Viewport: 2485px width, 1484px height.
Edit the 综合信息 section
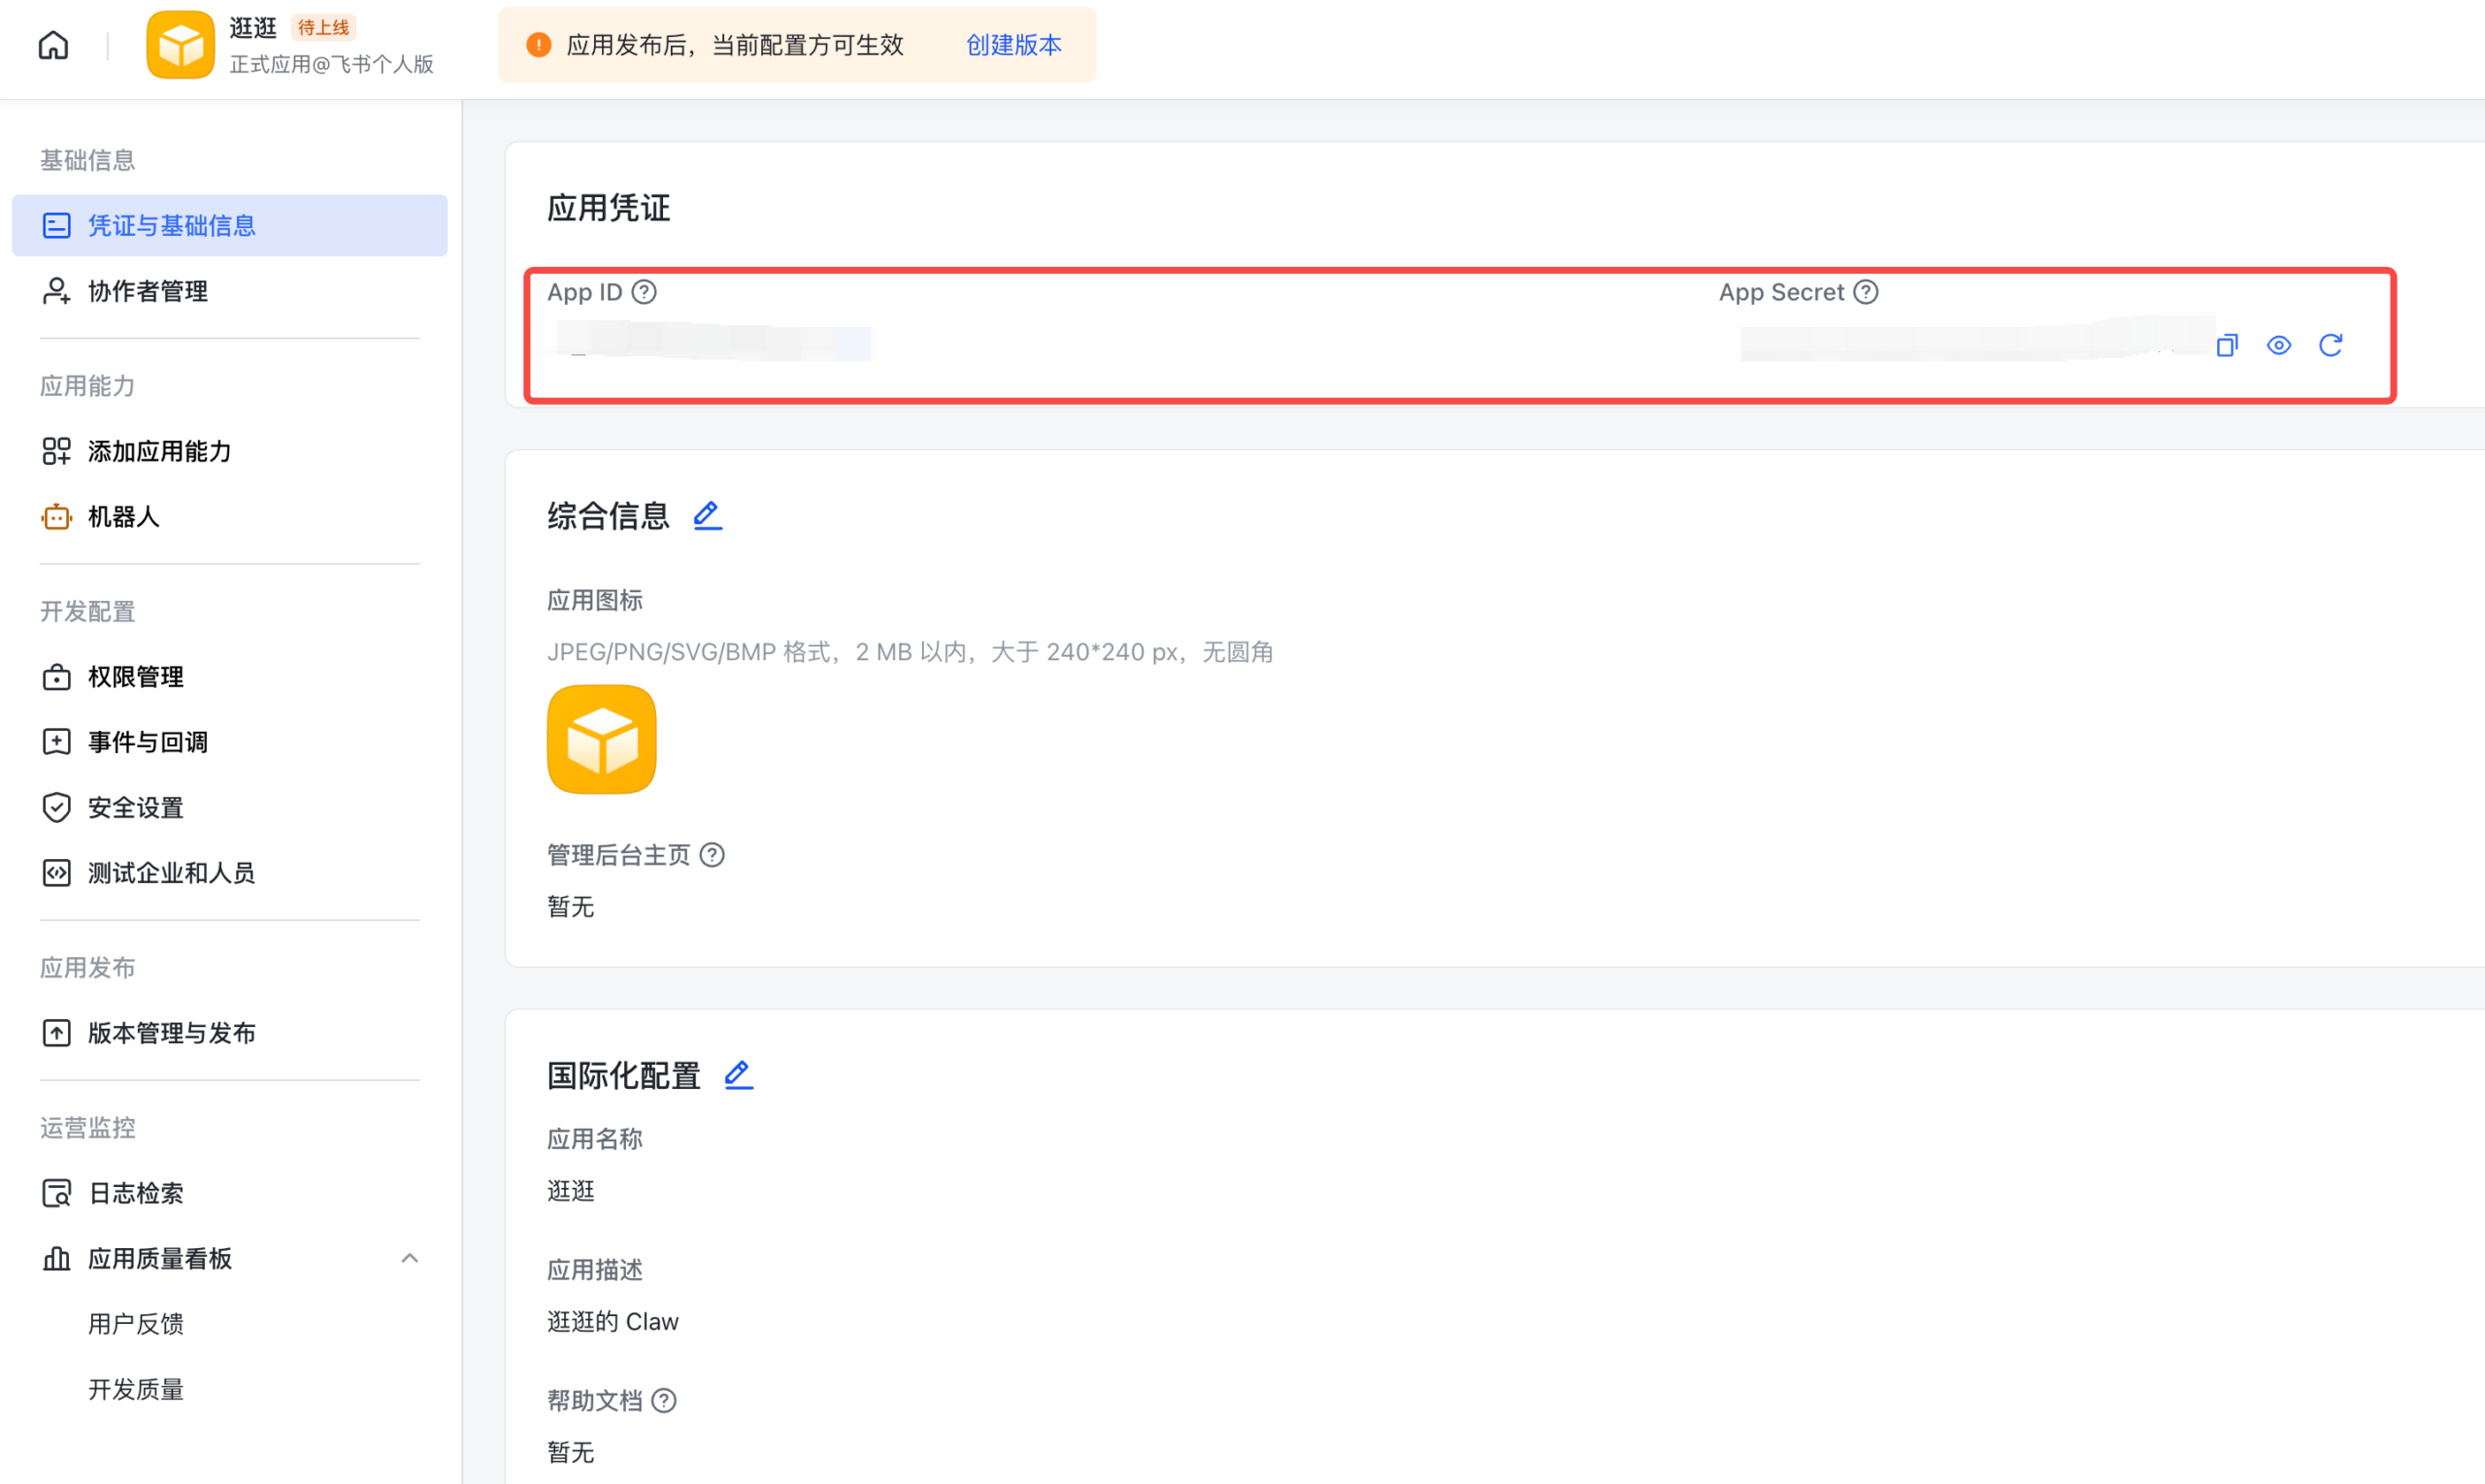coord(707,515)
